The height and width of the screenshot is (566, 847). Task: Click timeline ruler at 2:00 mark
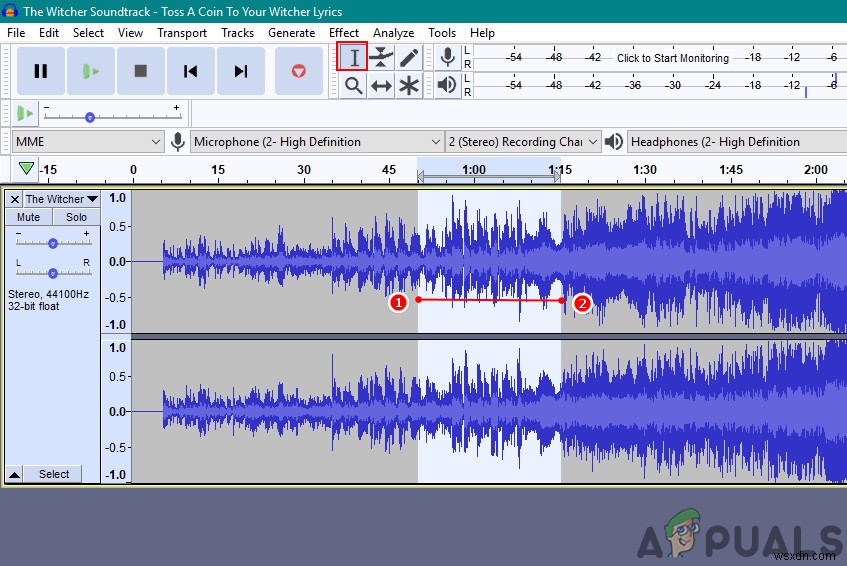point(816,170)
